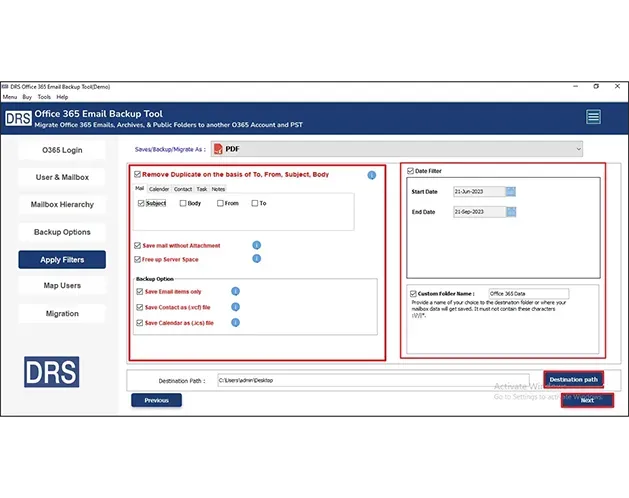Image resolution: width=629 pixels, height=498 pixels.
Task: Check the From checkbox
Action: (220, 203)
